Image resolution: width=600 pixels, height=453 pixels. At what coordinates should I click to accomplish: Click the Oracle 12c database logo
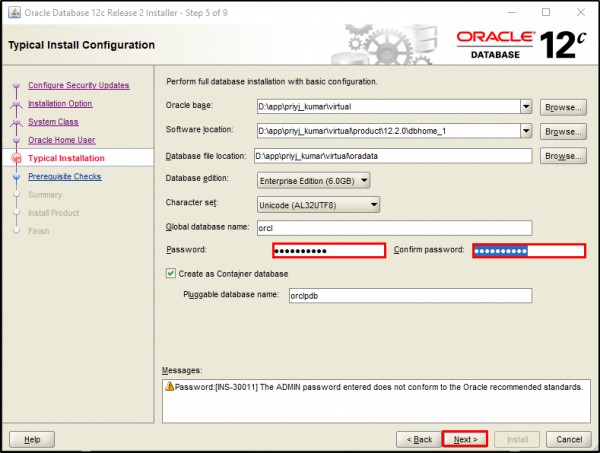519,44
